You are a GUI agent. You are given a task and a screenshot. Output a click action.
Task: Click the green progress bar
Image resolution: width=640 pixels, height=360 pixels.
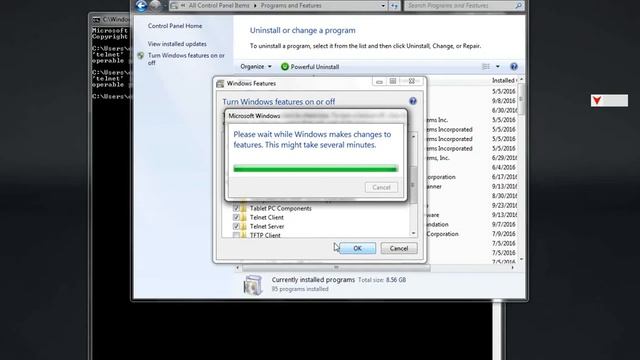315,169
